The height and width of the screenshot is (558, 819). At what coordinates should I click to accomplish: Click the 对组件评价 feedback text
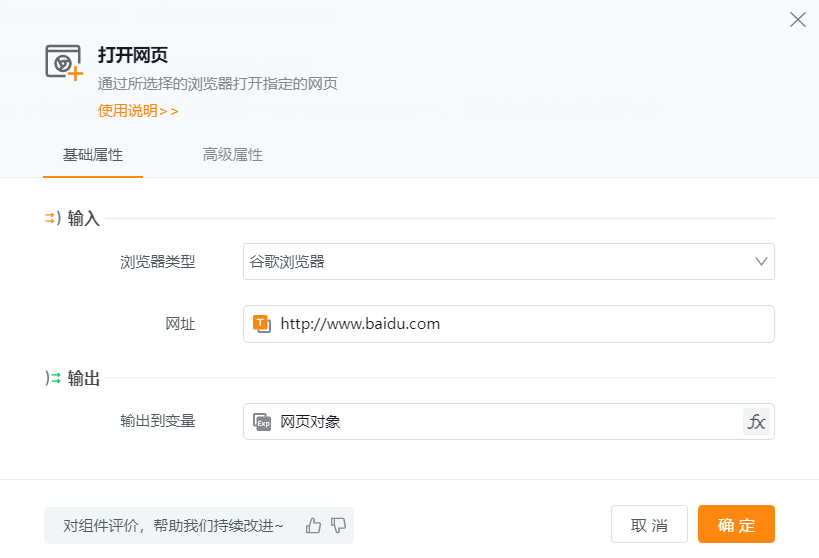coord(174,525)
